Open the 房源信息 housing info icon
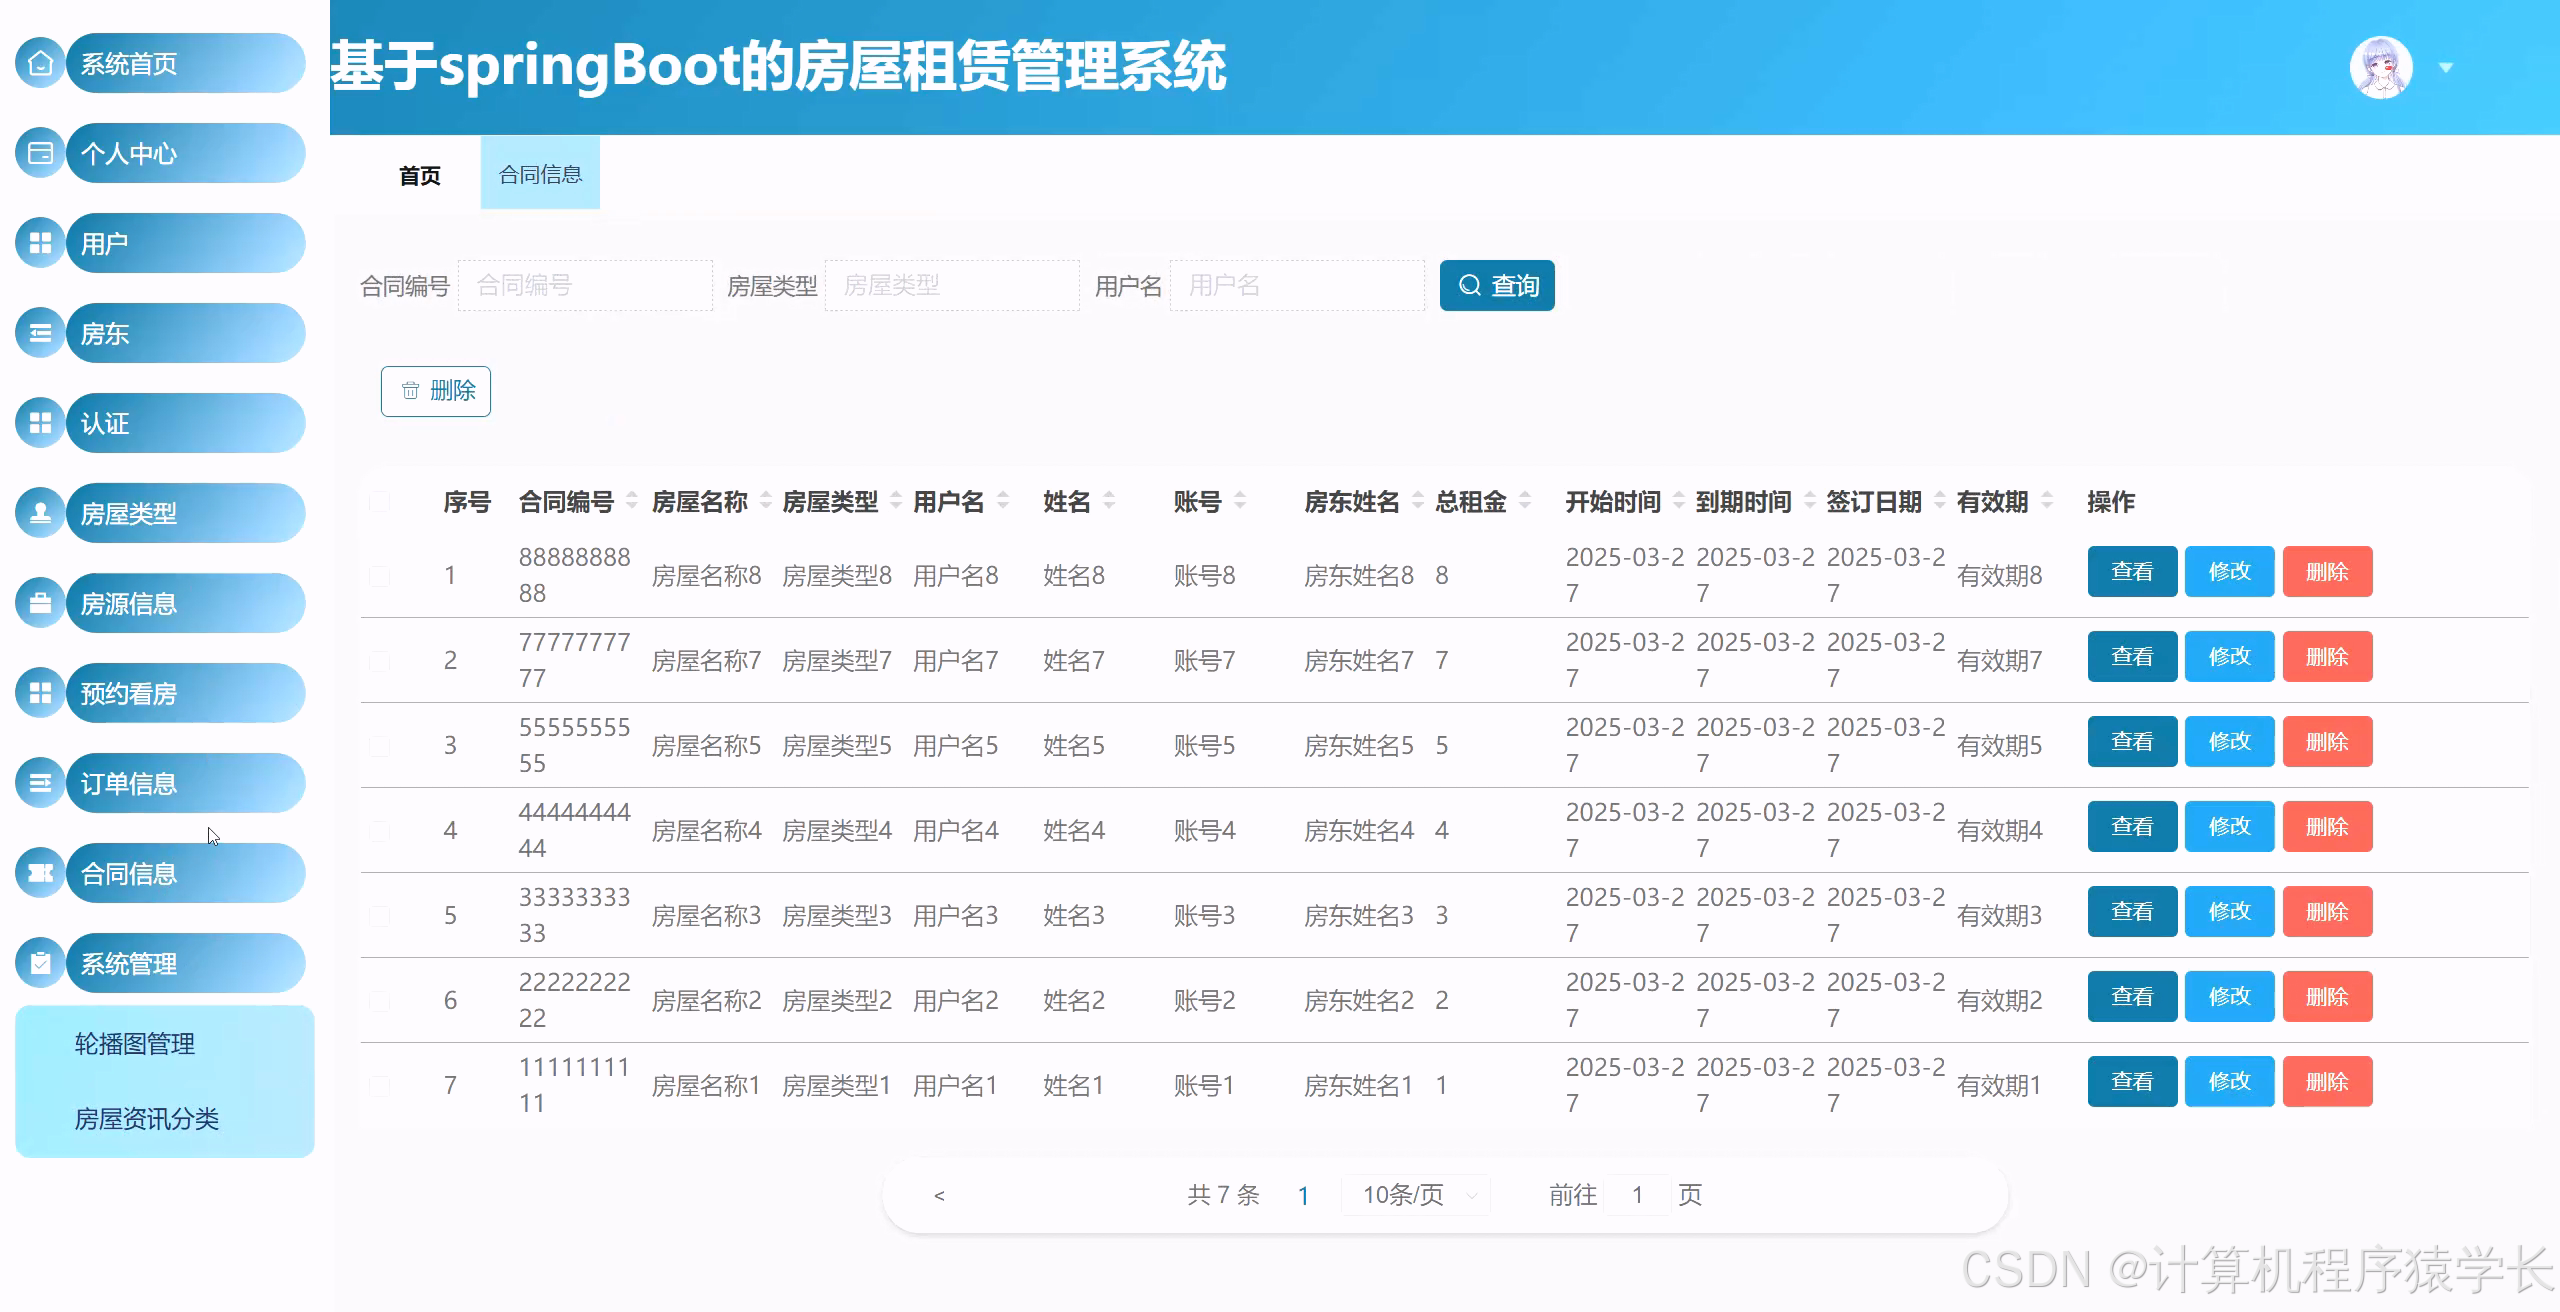 click(x=39, y=602)
